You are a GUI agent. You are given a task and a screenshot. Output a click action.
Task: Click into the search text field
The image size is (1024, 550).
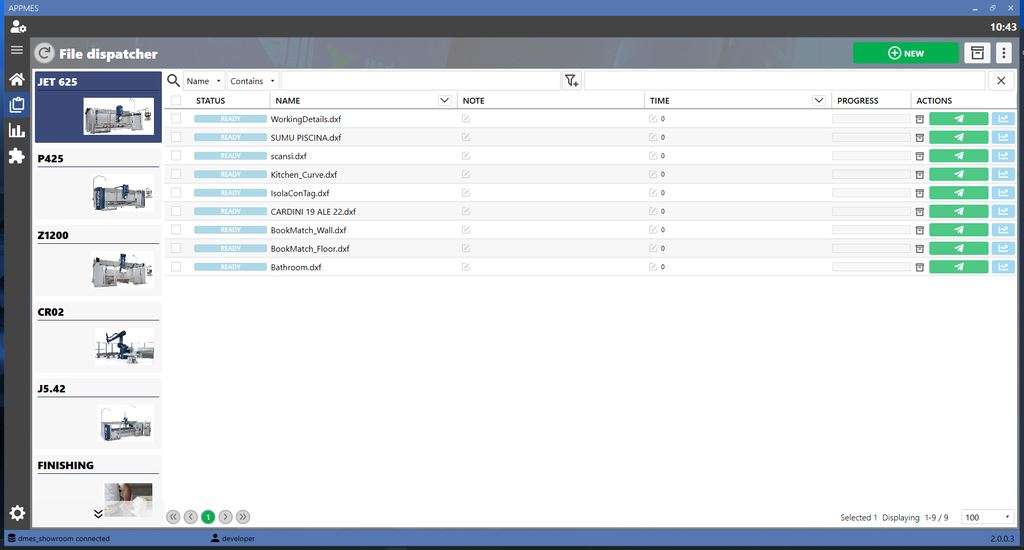(421, 81)
